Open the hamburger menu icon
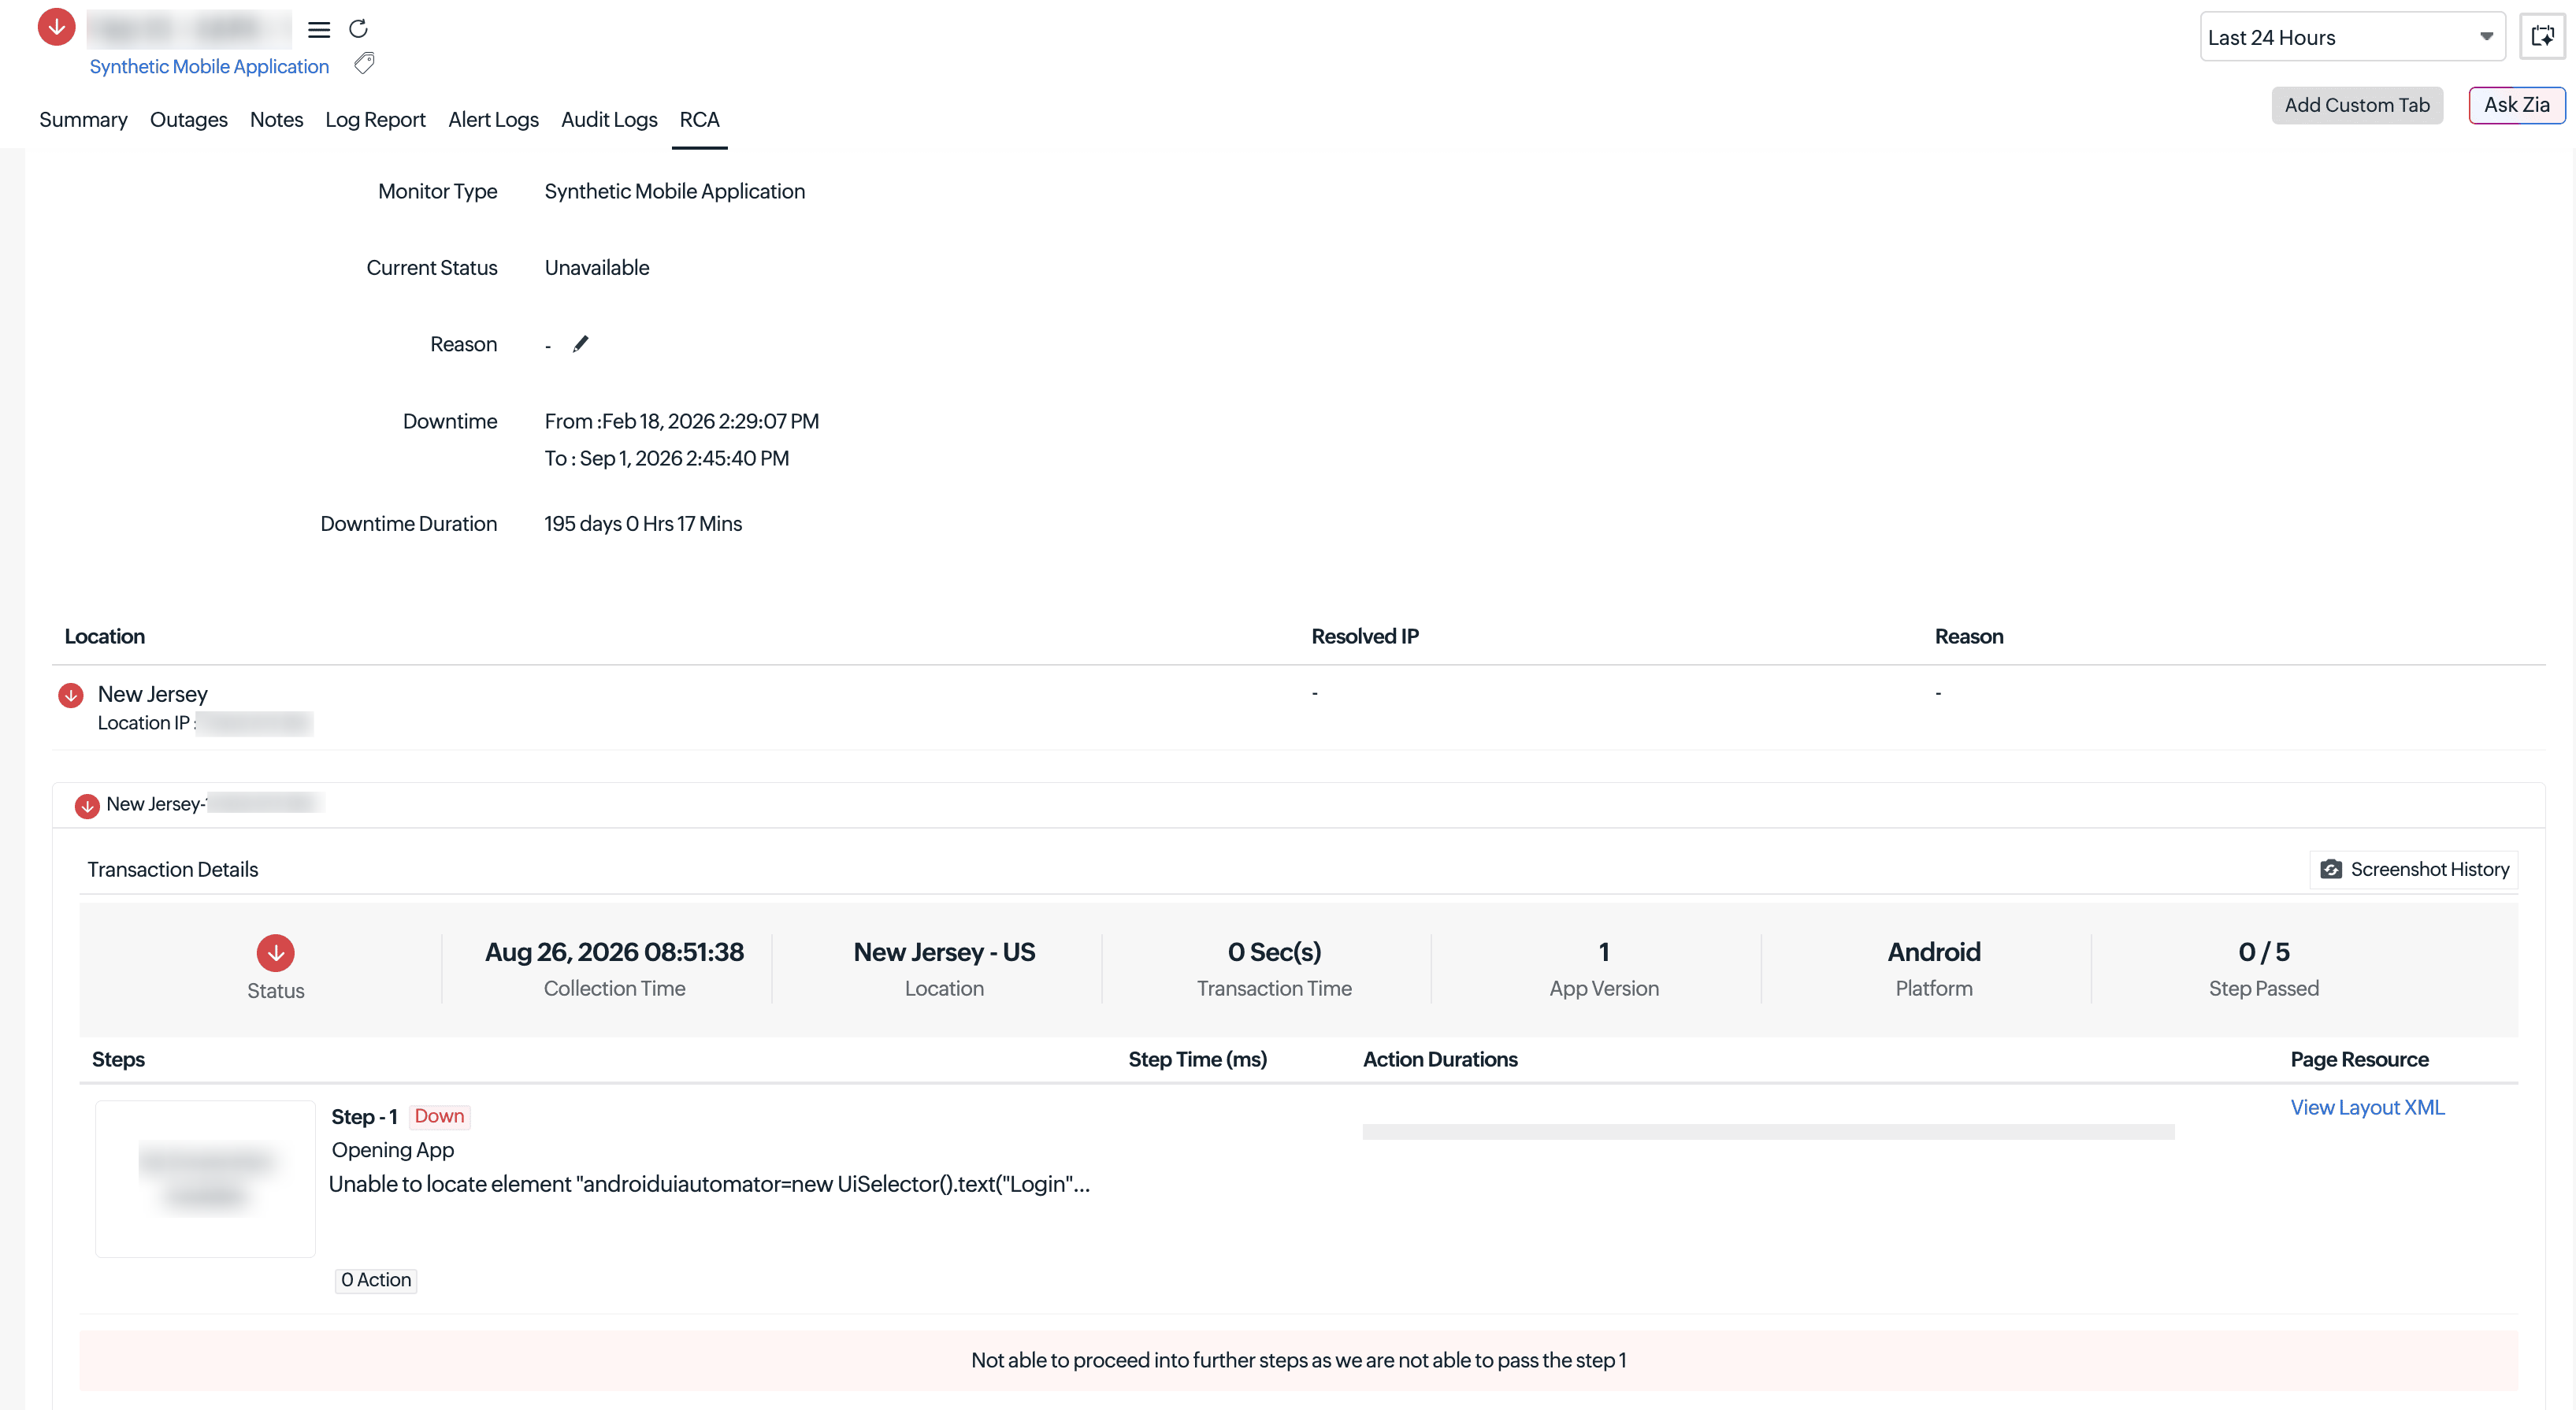 coord(319,30)
